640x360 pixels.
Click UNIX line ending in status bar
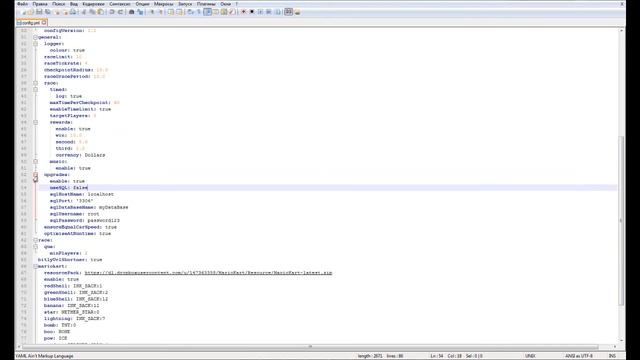[530, 356]
